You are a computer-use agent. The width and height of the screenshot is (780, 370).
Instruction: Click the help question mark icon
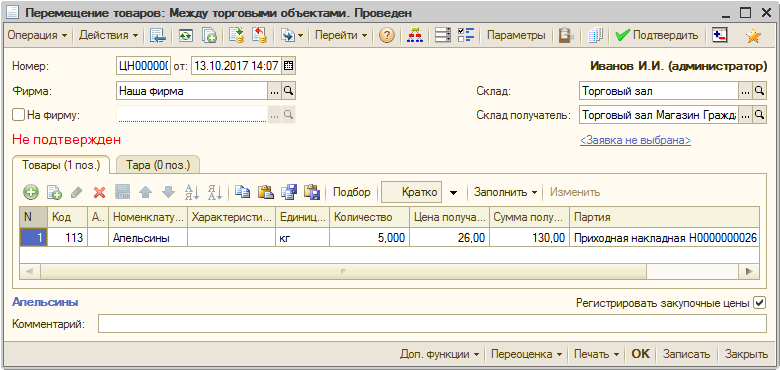click(387, 36)
